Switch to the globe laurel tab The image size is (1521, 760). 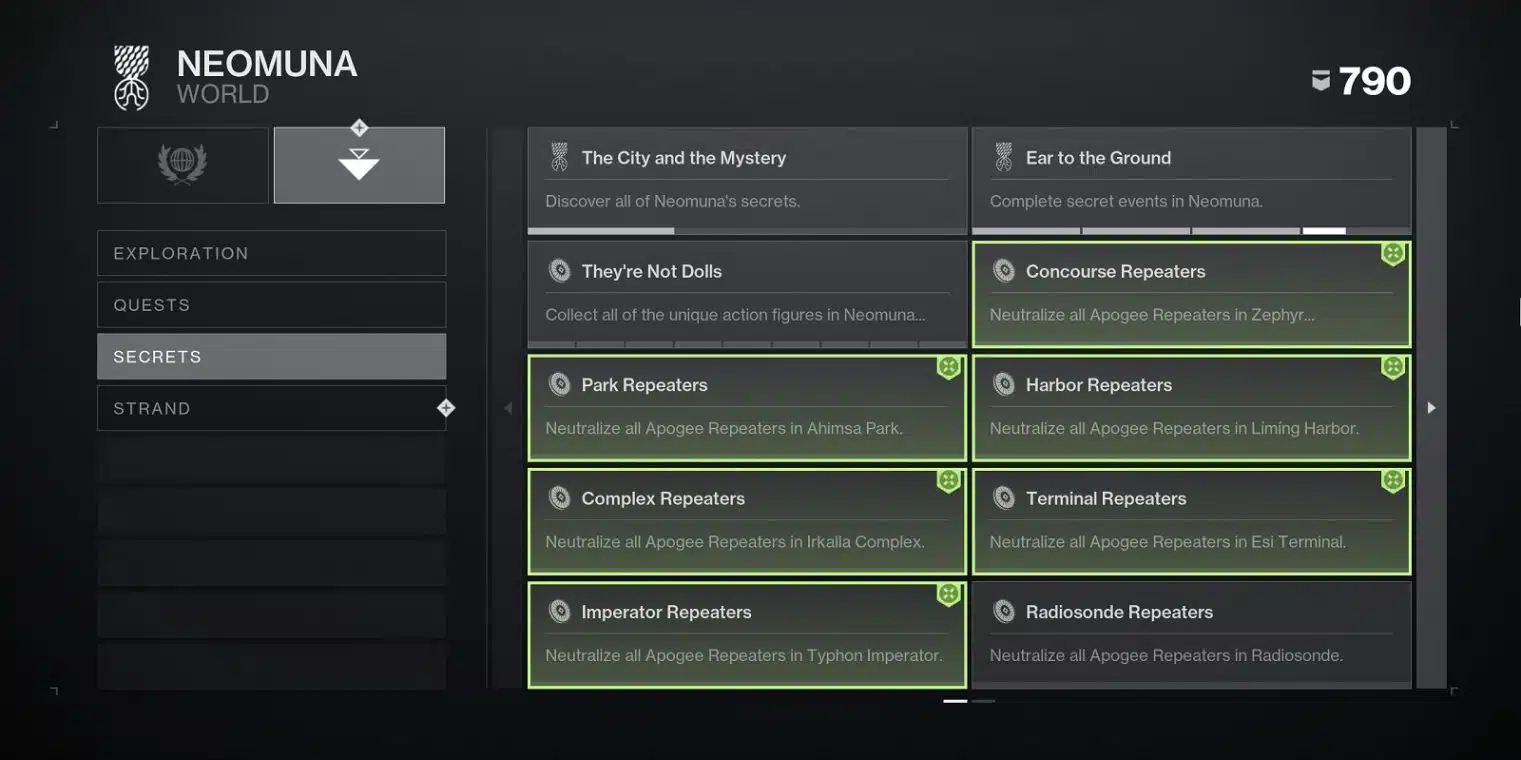tap(183, 165)
